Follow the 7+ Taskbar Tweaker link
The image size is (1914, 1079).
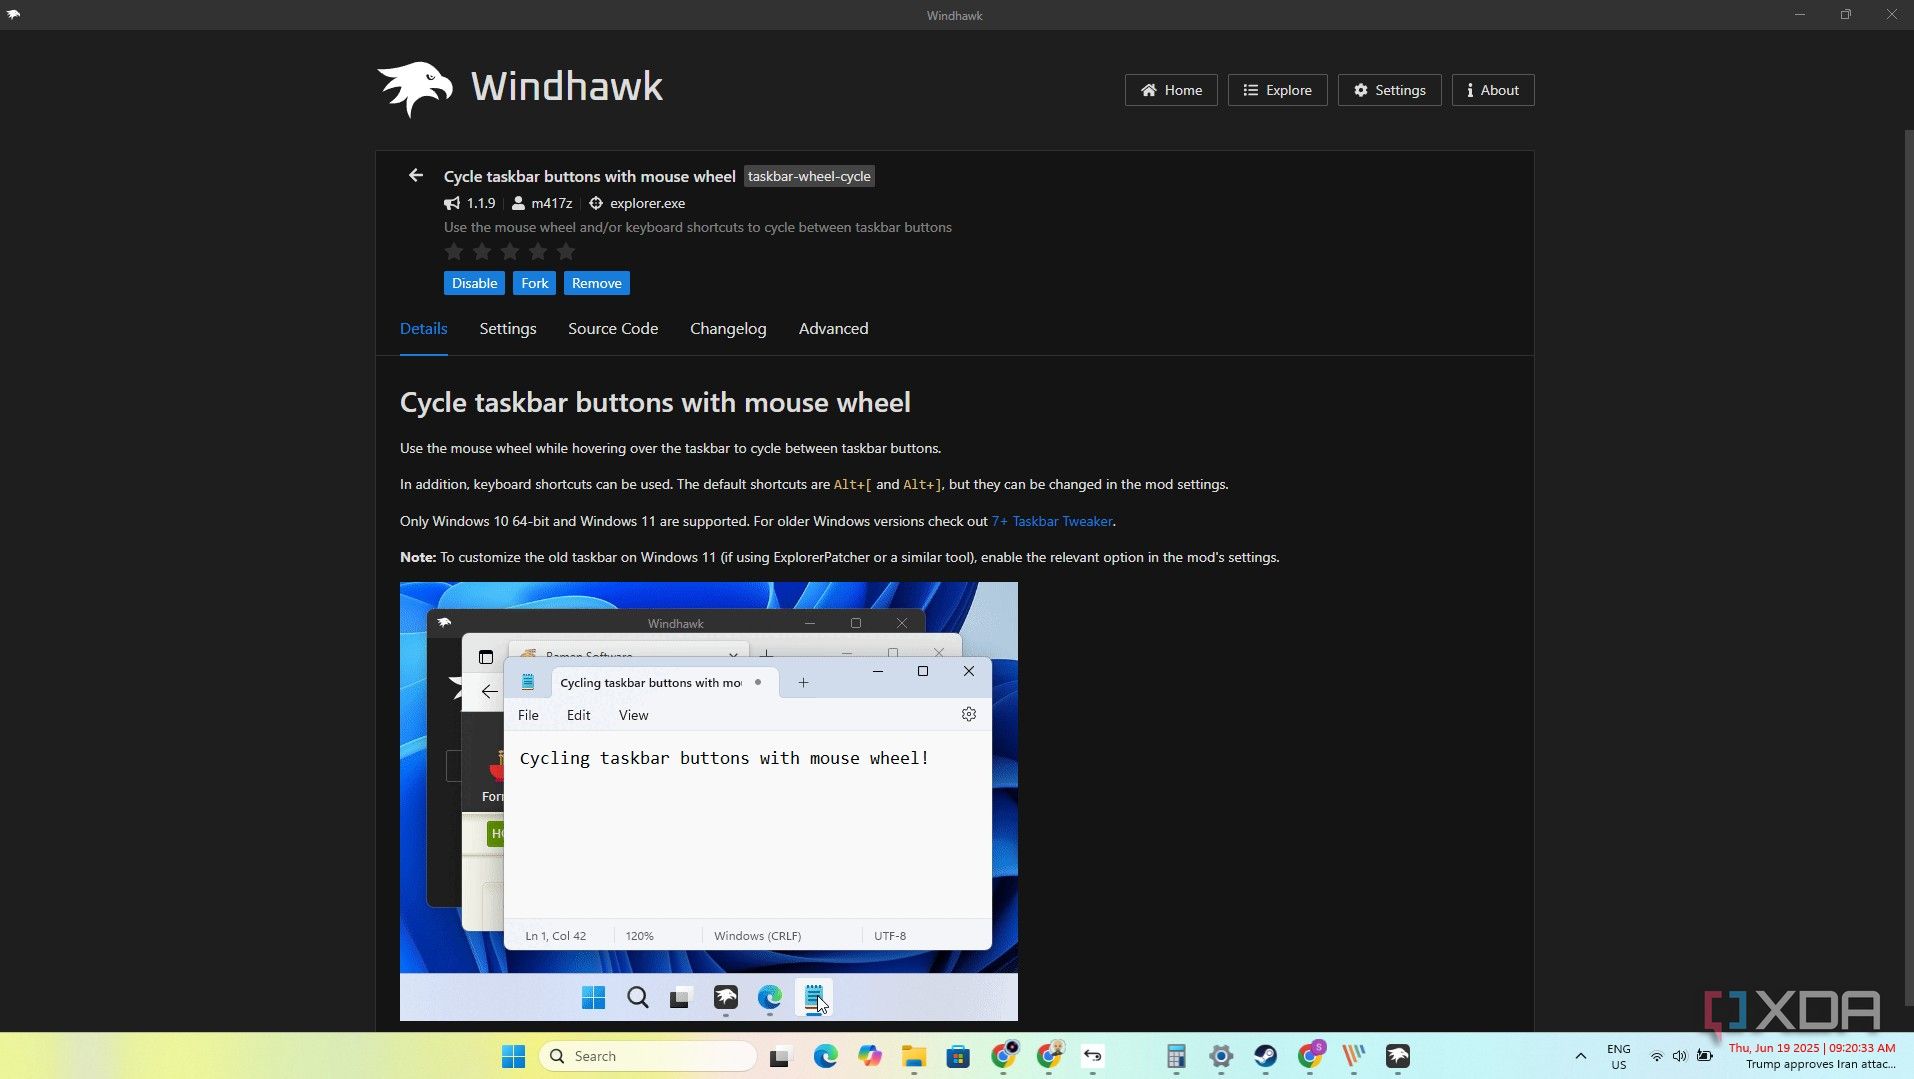point(1052,521)
